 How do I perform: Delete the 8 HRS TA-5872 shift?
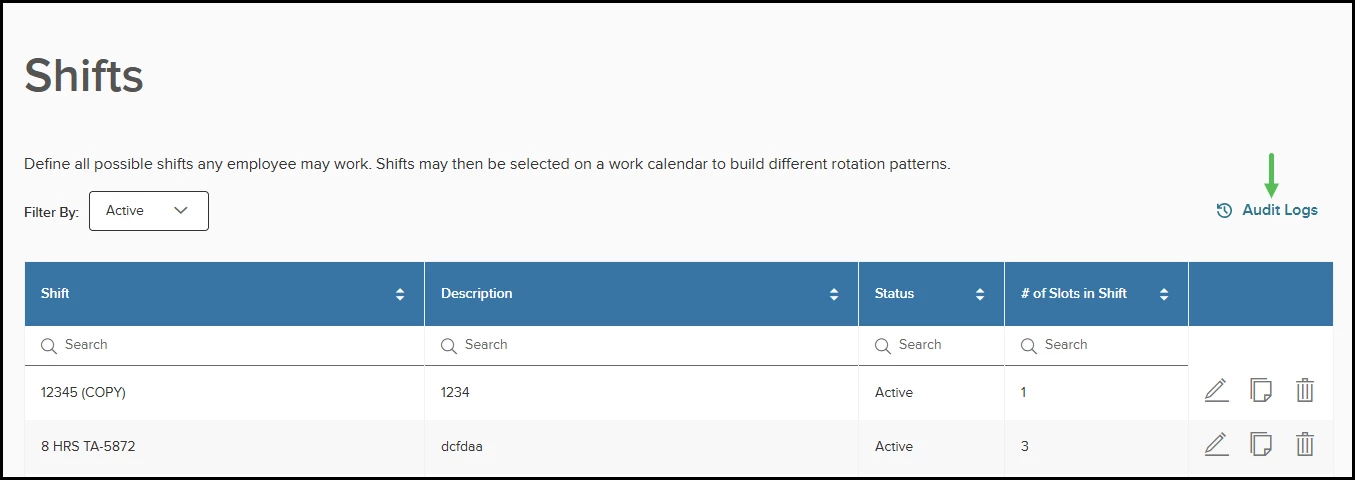click(1304, 445)
